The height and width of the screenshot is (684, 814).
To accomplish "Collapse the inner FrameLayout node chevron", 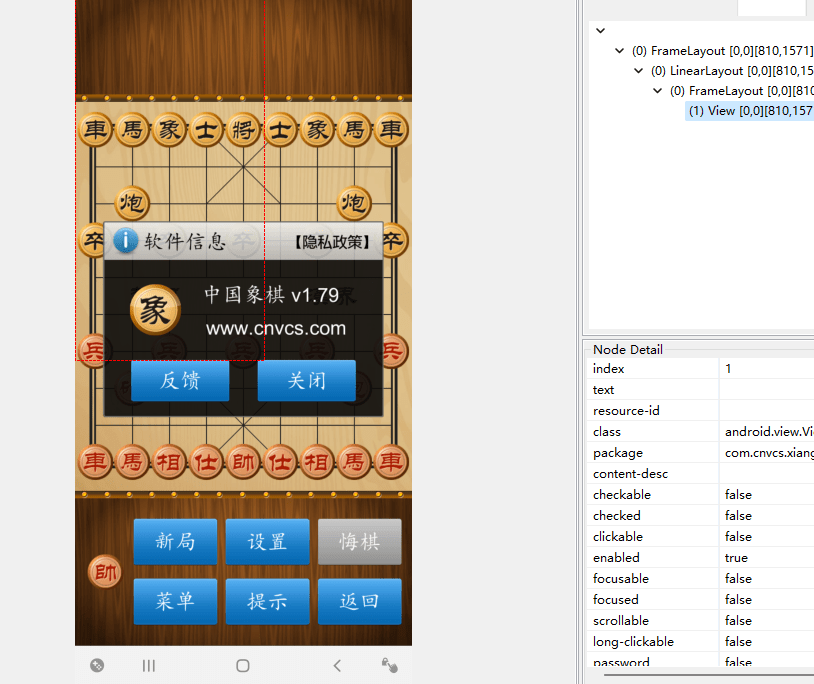I will point(658,91).
